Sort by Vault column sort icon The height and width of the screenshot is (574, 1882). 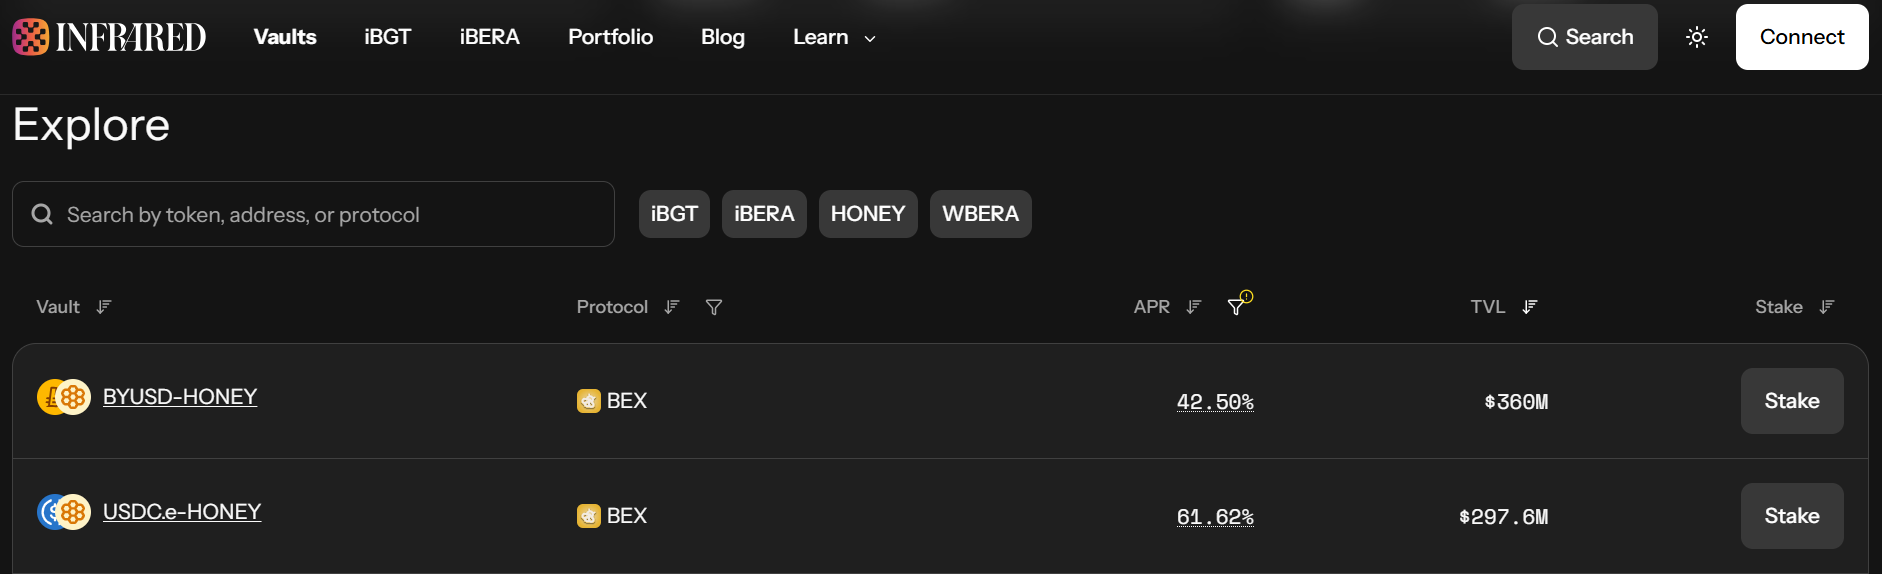click(x=104, y=307)
